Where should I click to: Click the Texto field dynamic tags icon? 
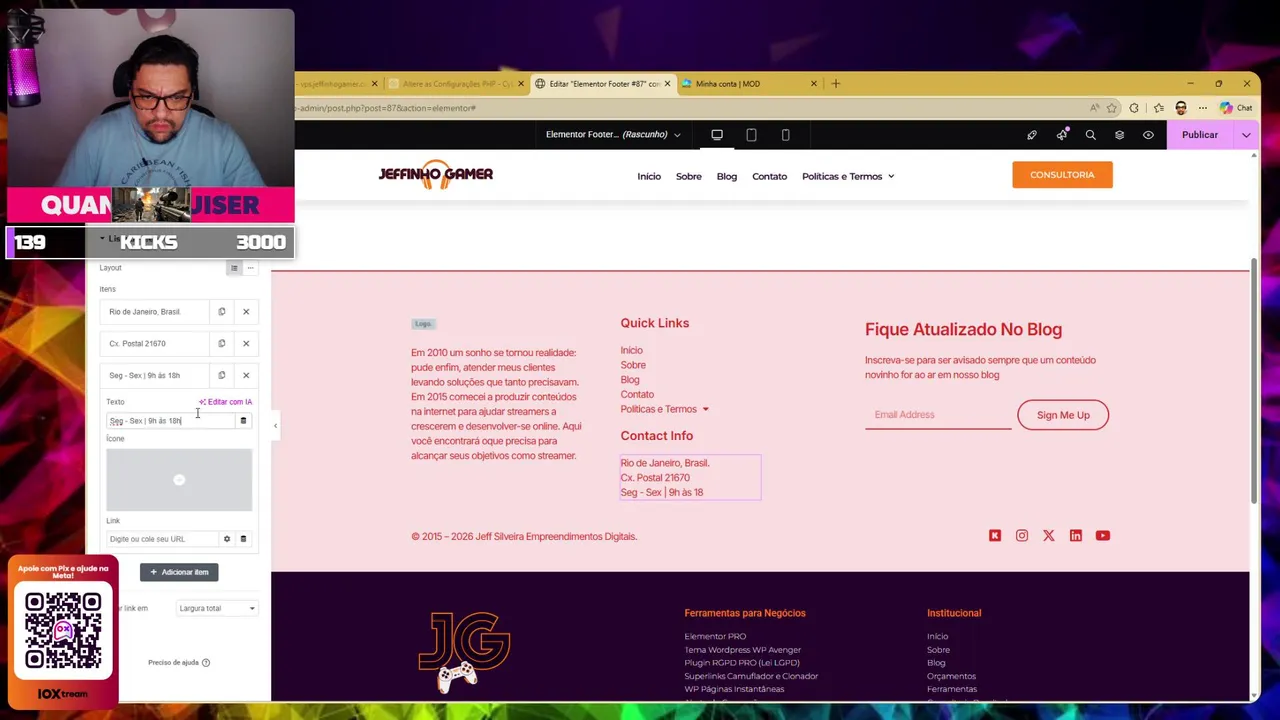243,421
